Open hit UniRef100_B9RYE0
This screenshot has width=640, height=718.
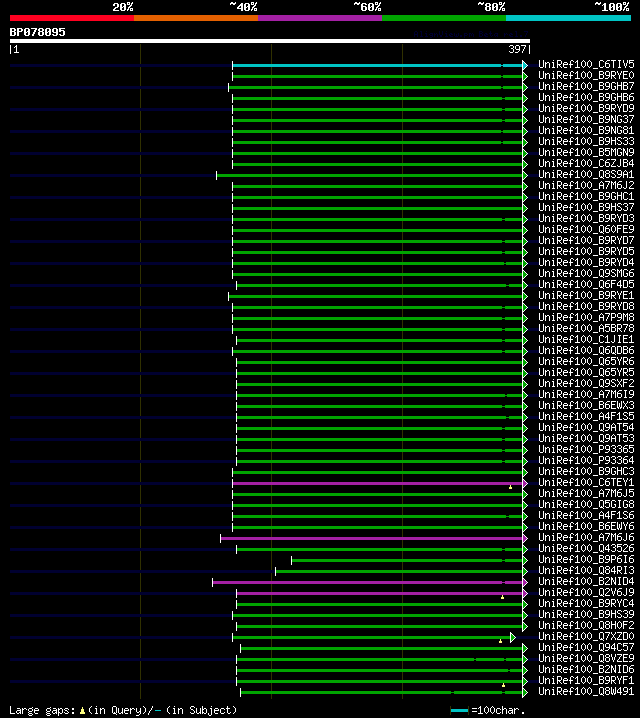[586, 75]
